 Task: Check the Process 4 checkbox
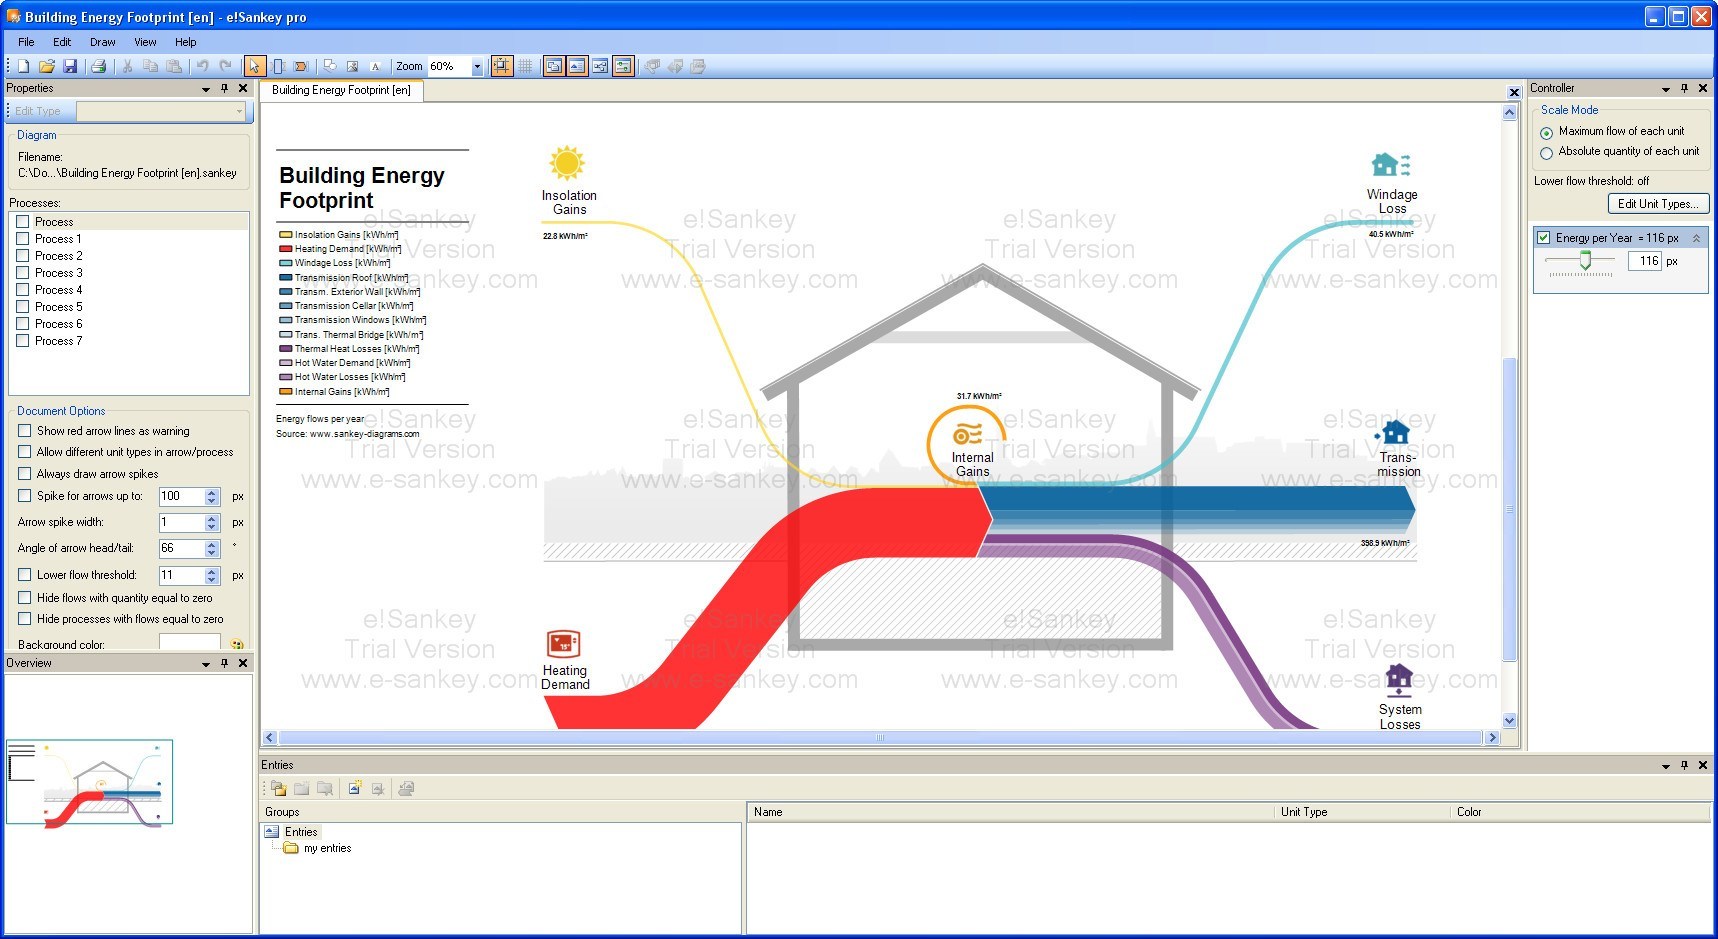[23, 290]
